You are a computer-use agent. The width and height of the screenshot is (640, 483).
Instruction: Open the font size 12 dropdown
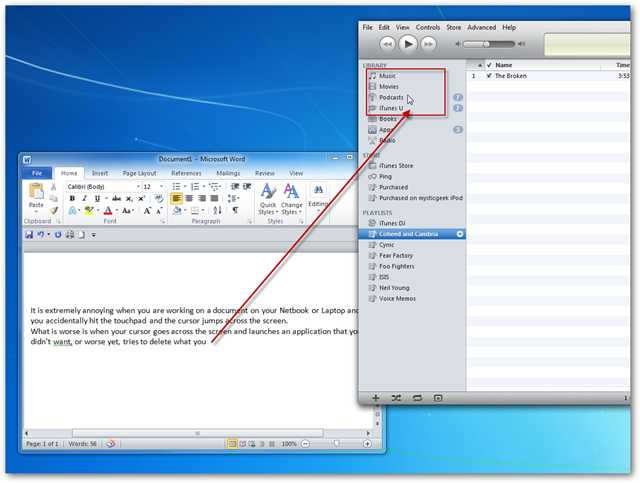(x=161, y=187)
